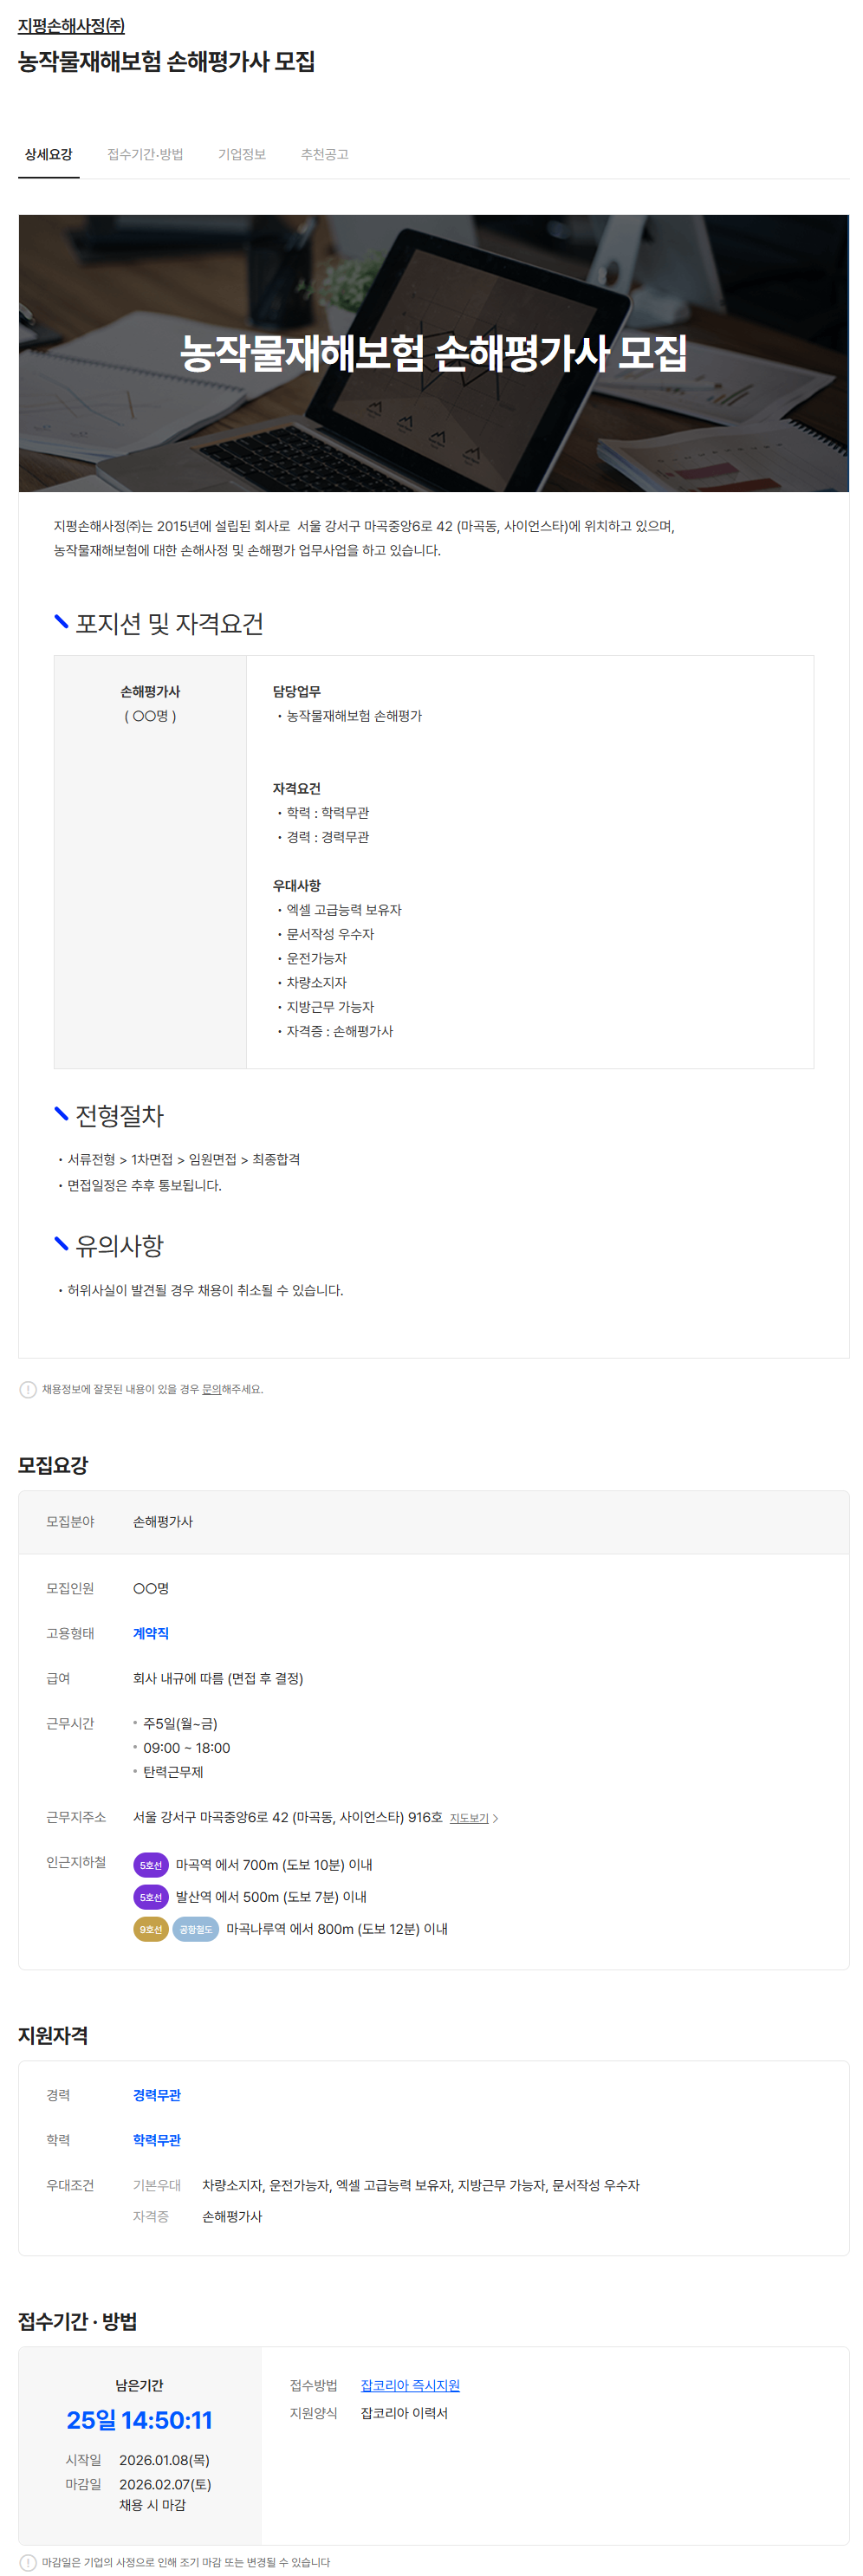
Task: Switch to the 접수기간·방법 tab
Action: coord(145,155)
